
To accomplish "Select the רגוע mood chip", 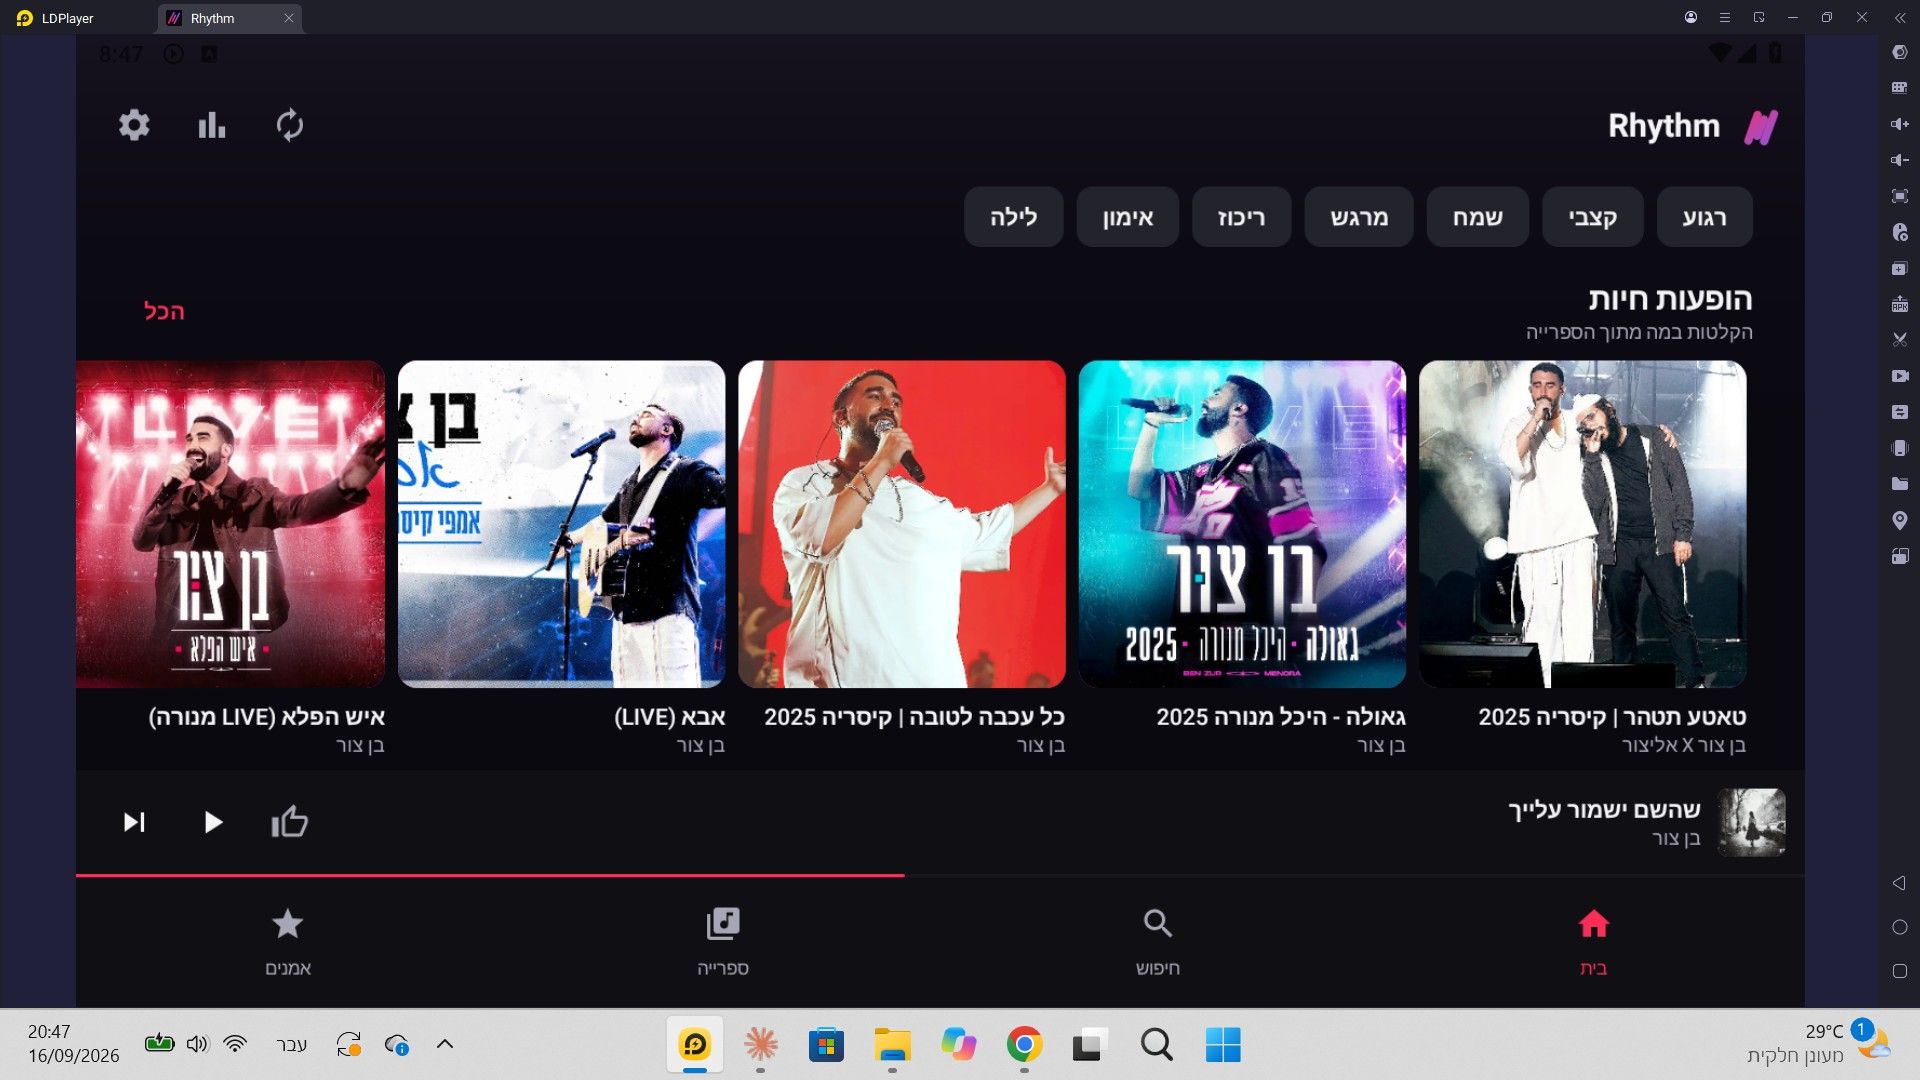I will 1704,217.
